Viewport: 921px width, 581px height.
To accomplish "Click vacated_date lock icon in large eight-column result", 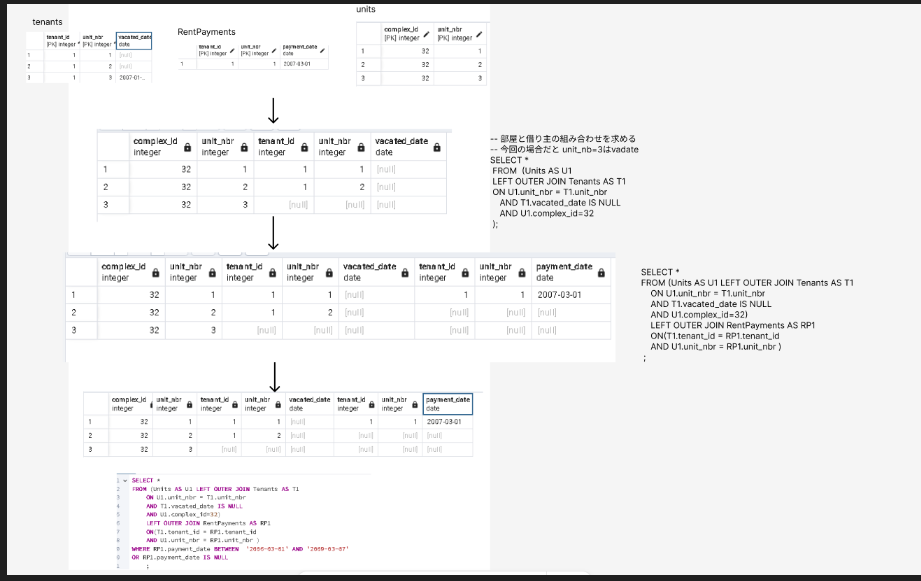I will (405, 273).
